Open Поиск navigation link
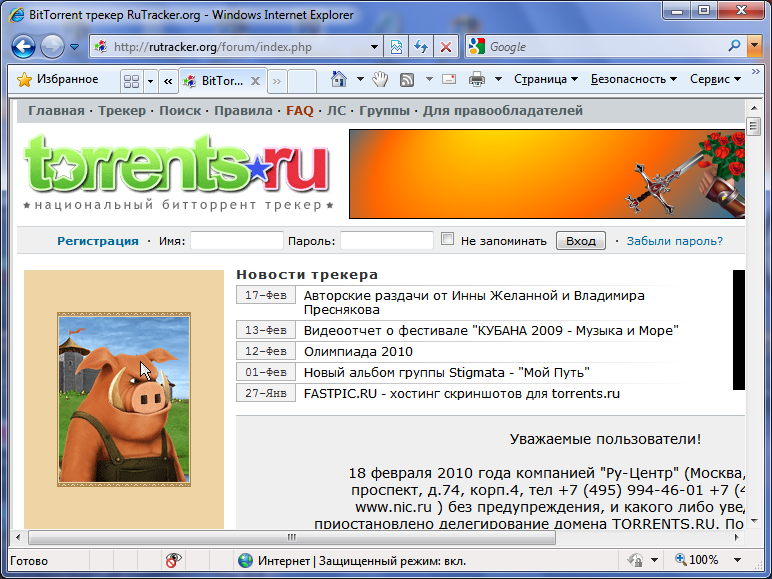Screen dimensions: 772x579 point(180,110)
